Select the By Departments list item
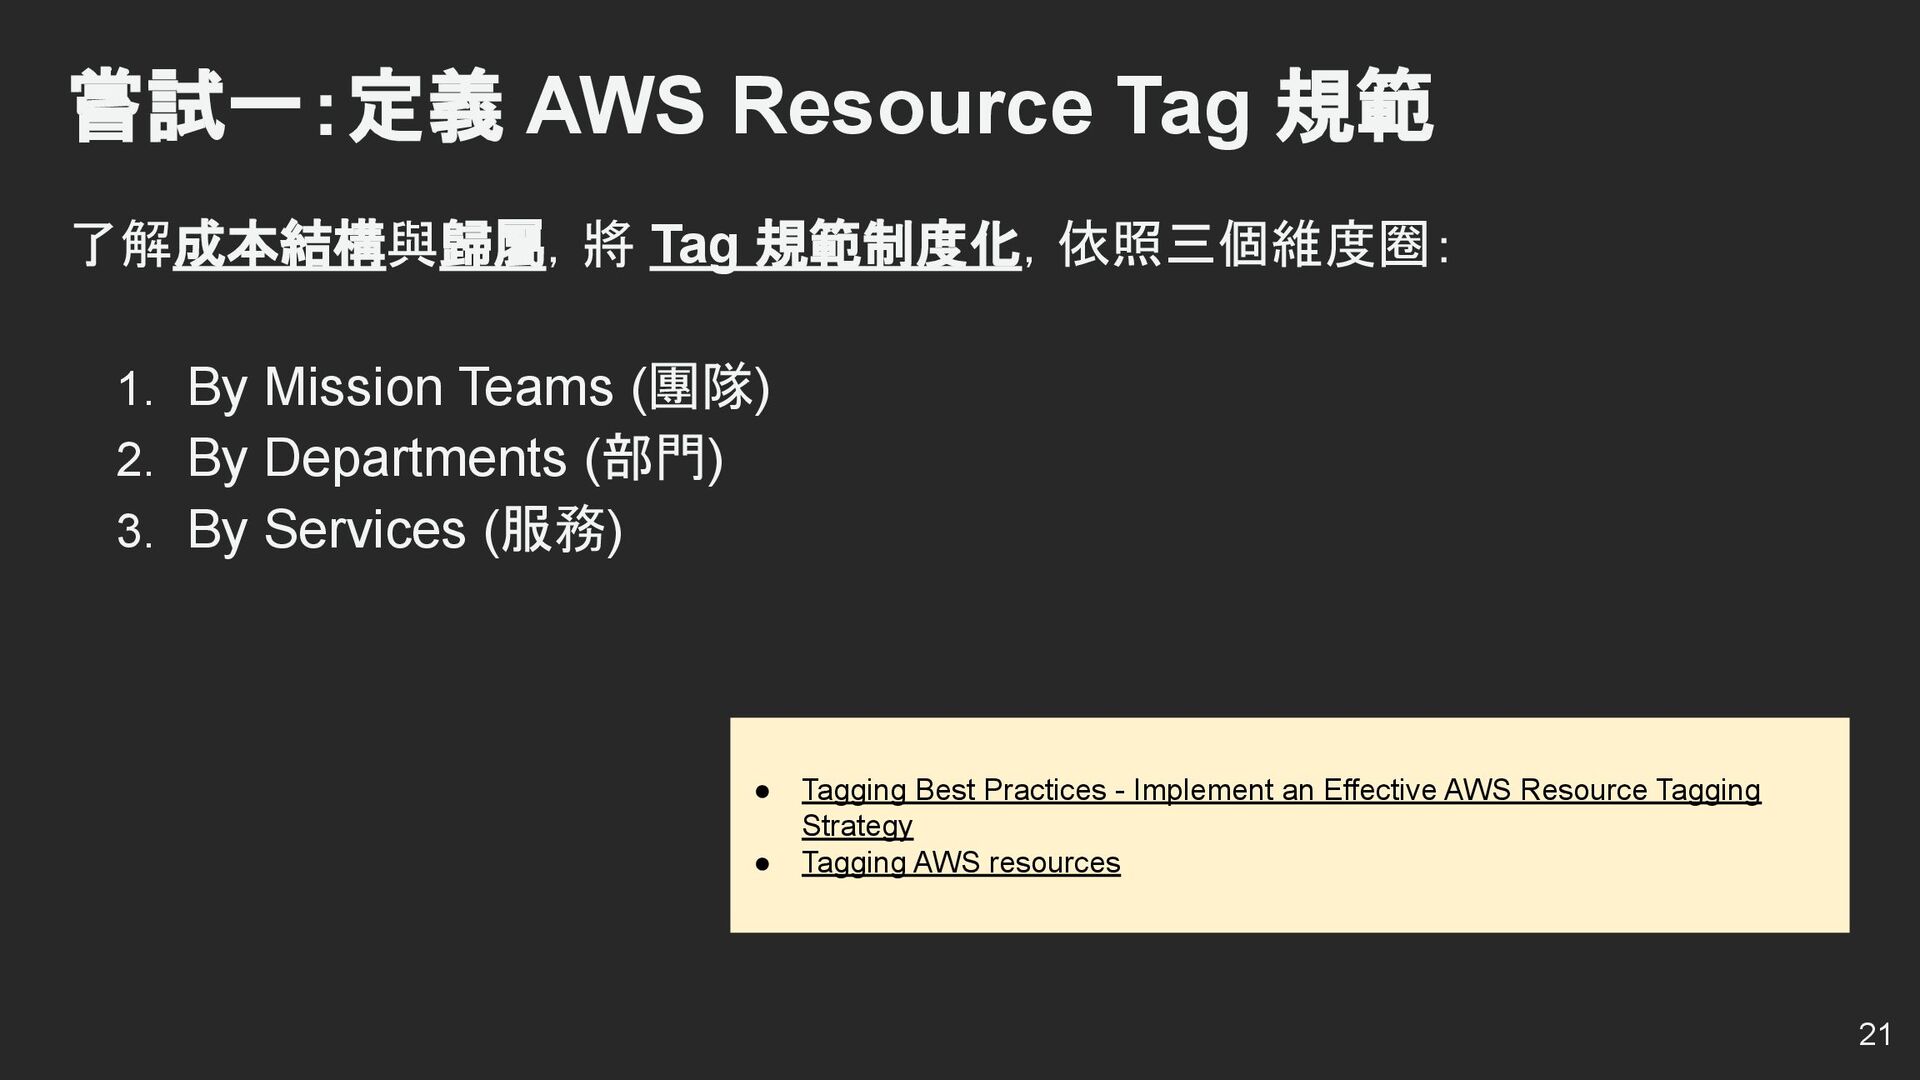This screenshot has height=1080, width=1920. [455, 459]
